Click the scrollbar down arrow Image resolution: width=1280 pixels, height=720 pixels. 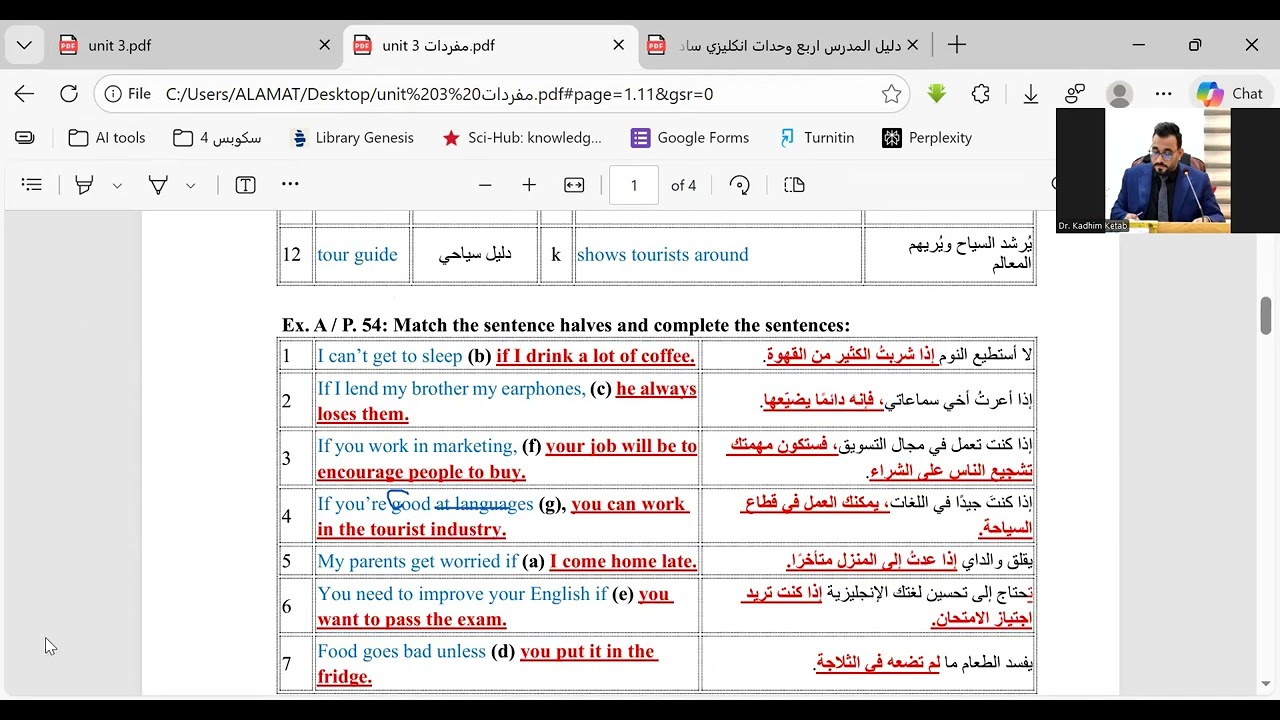(1266, 685)
